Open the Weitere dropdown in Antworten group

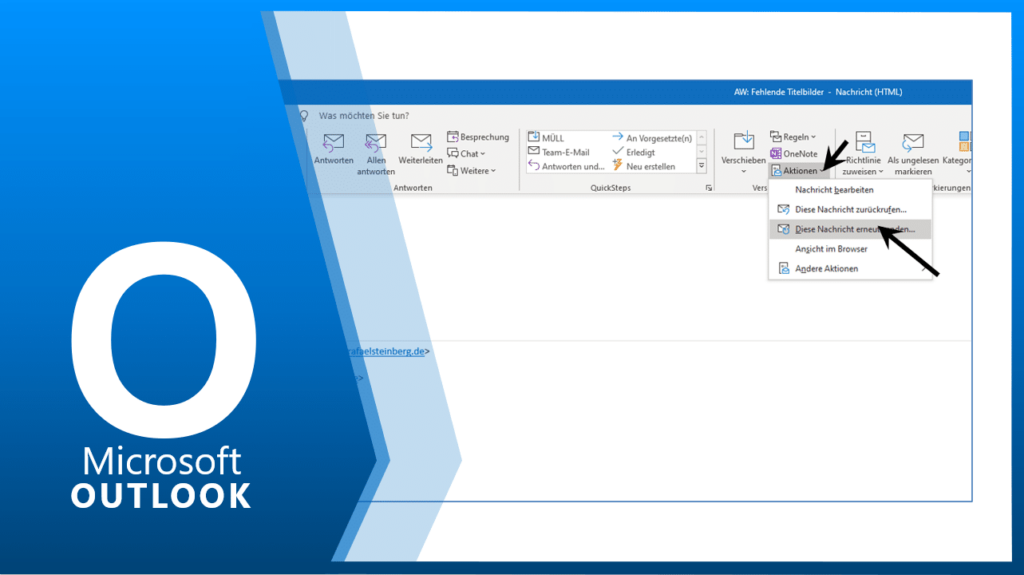472,171
